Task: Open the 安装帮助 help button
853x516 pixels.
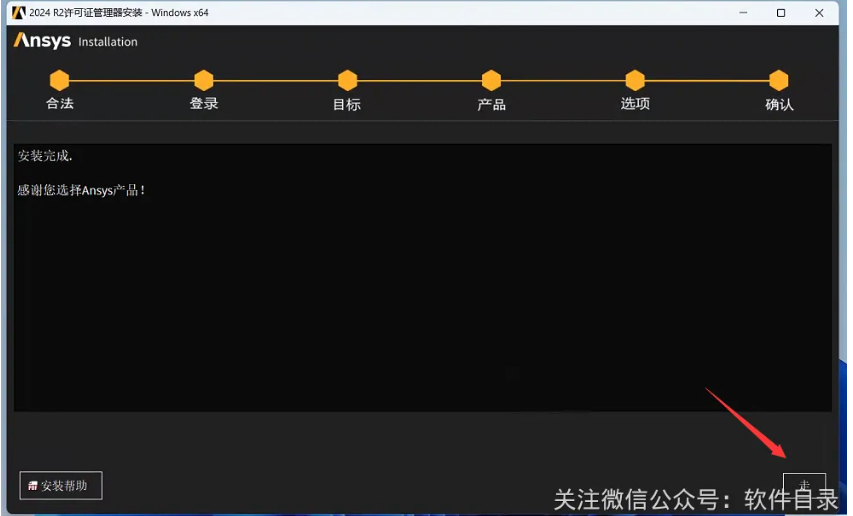Action: click(61, 486)
